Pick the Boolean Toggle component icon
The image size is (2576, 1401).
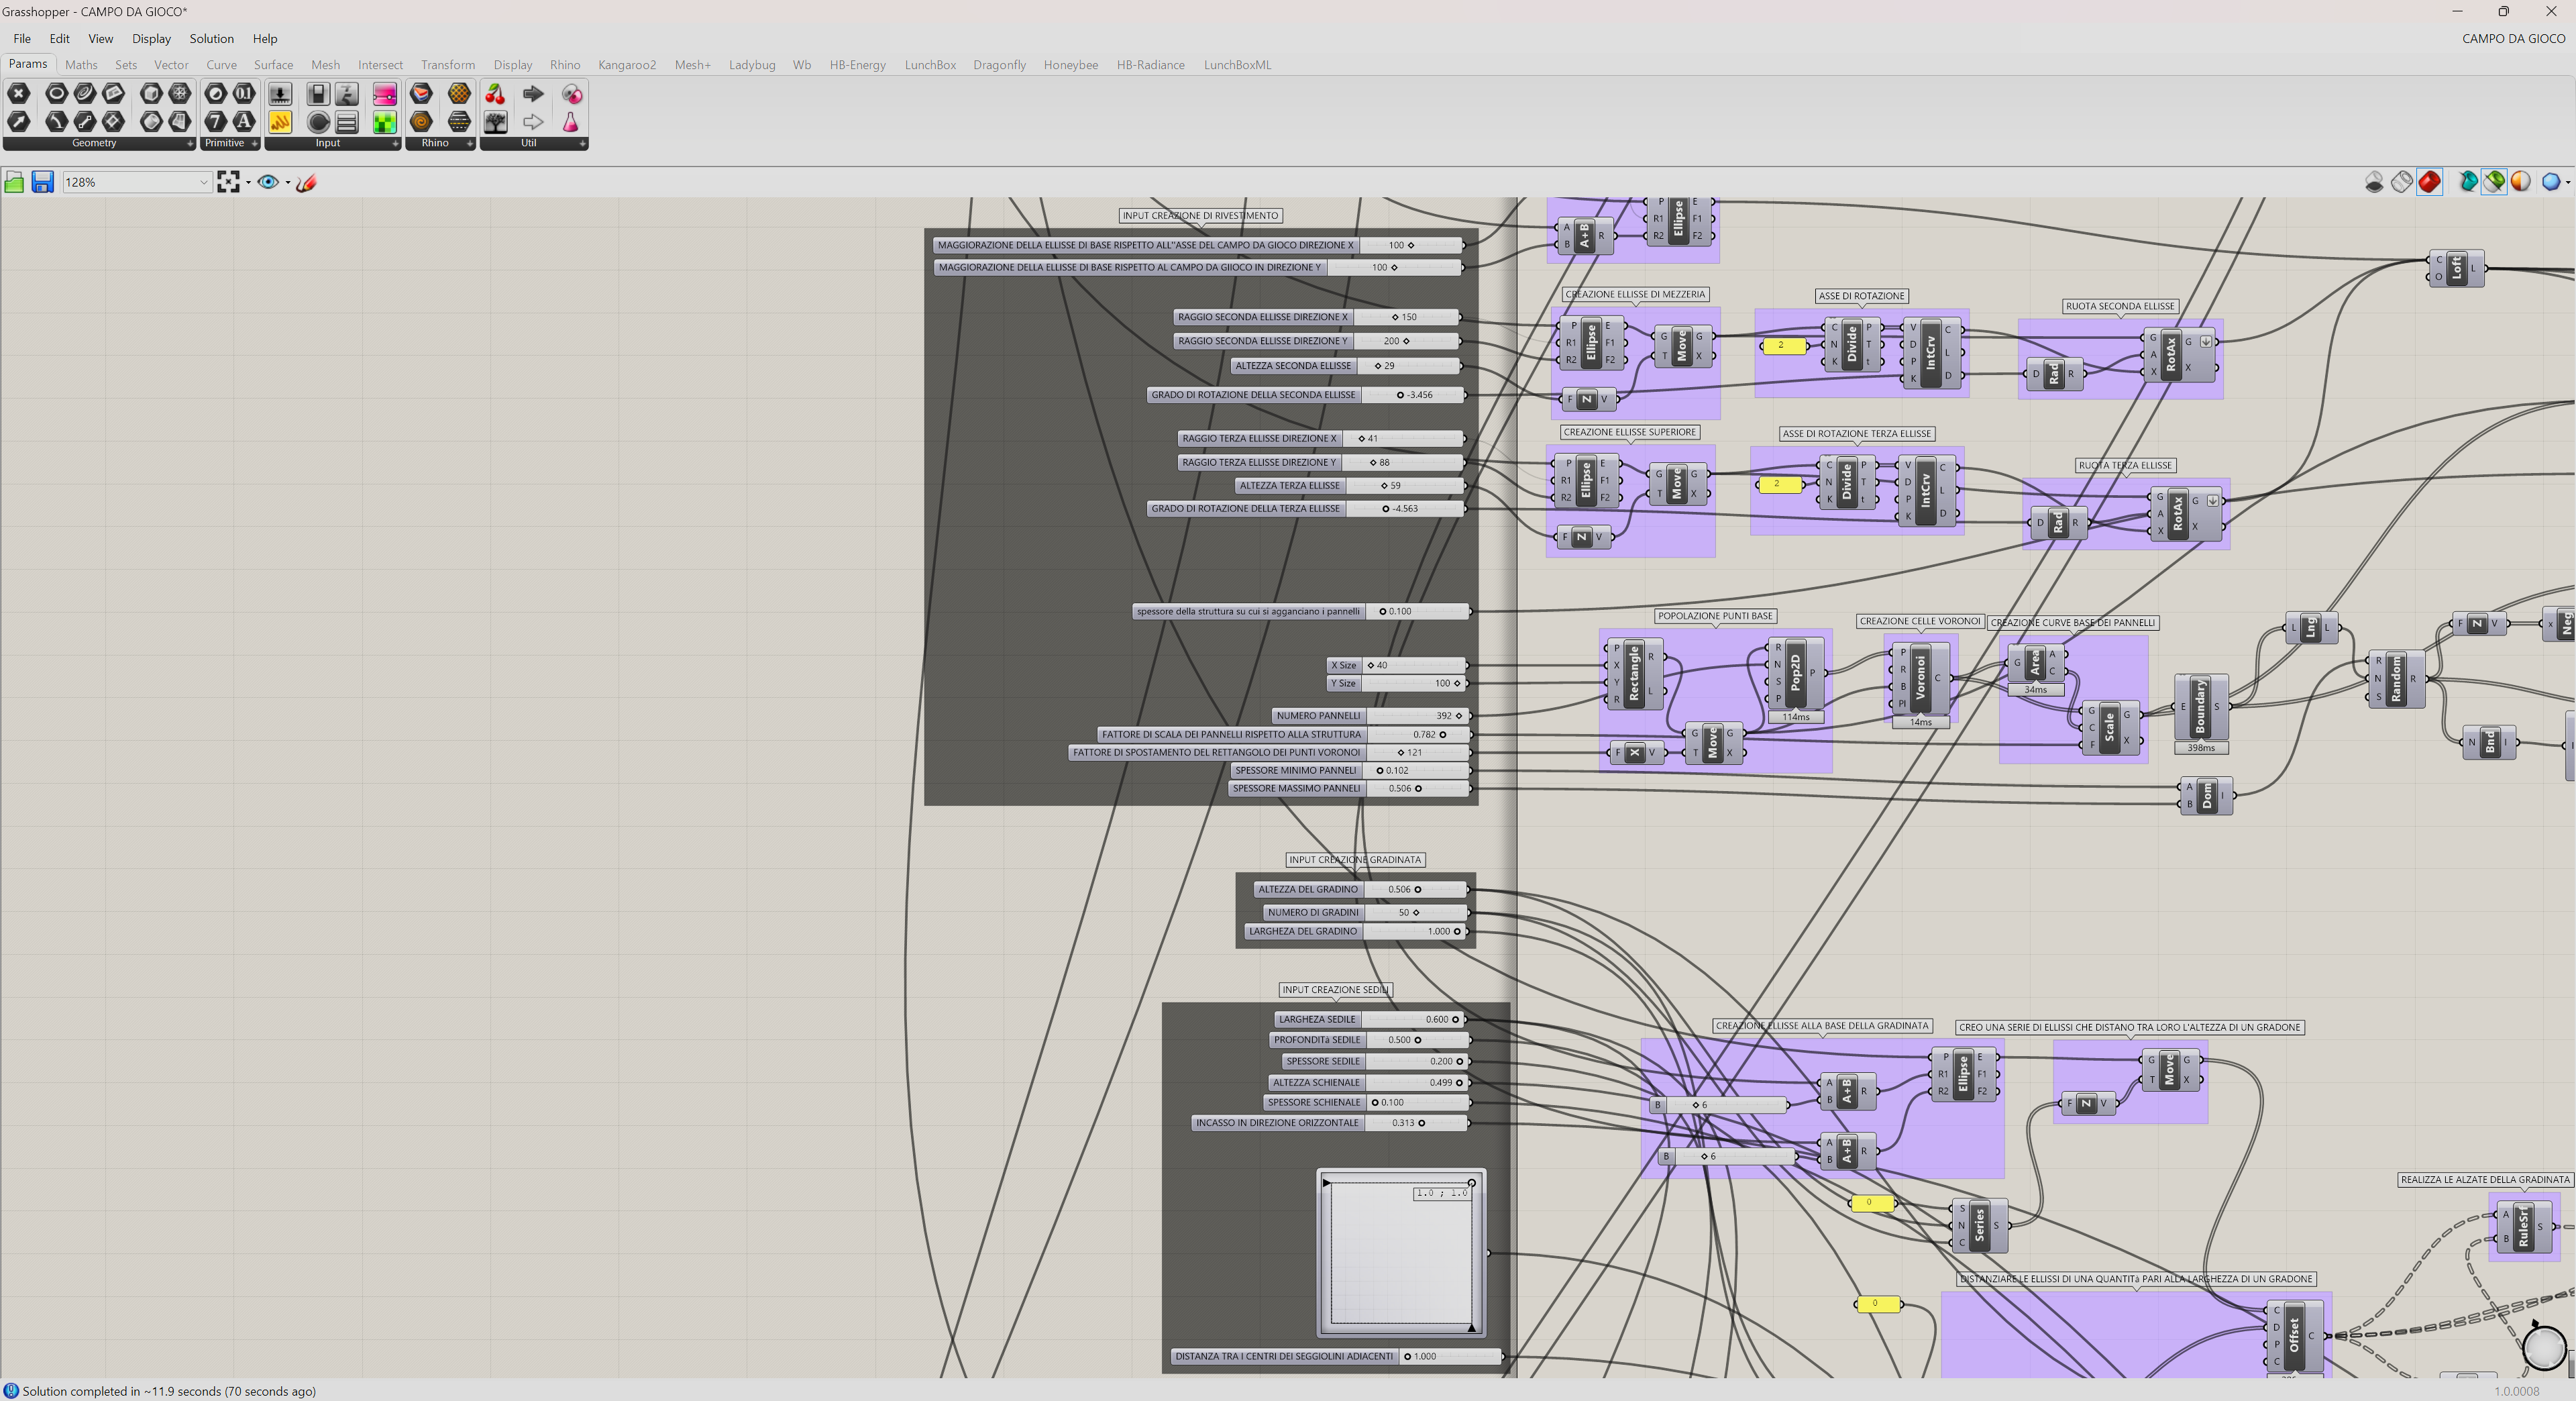(x=318, y=94)
